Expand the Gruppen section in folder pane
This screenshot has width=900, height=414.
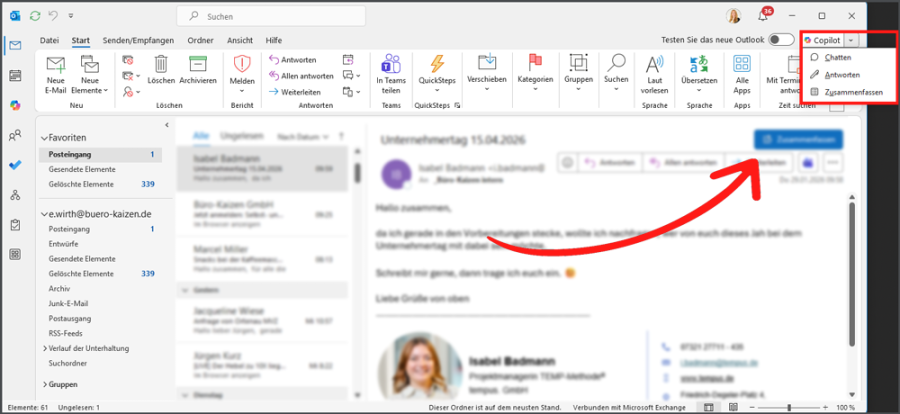[45, 384]
